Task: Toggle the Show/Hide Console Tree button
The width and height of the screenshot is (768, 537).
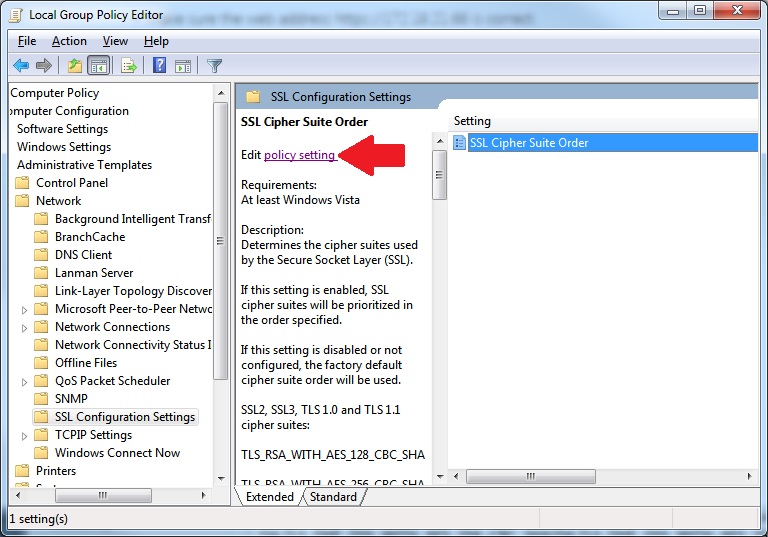Action: coord(99,66)
